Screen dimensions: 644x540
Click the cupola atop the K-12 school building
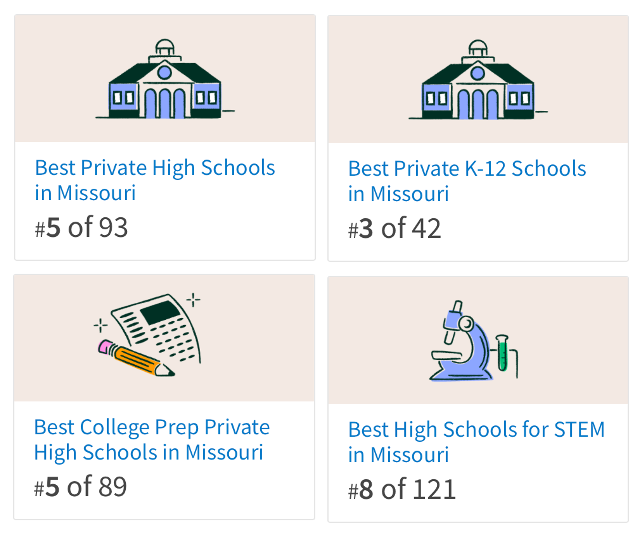[477, 50]
